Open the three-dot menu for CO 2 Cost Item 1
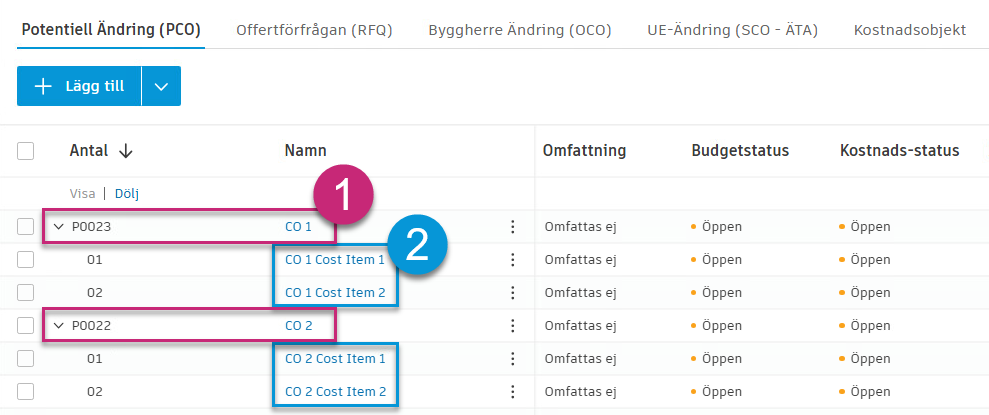Image resolution: width=989 pixels, height=415 pixels. [513, 359]
